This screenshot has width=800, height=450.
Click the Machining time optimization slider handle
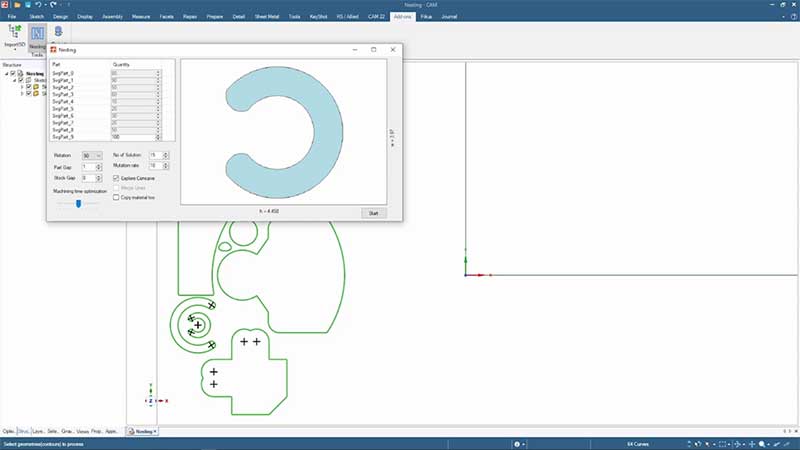(78, 203)
